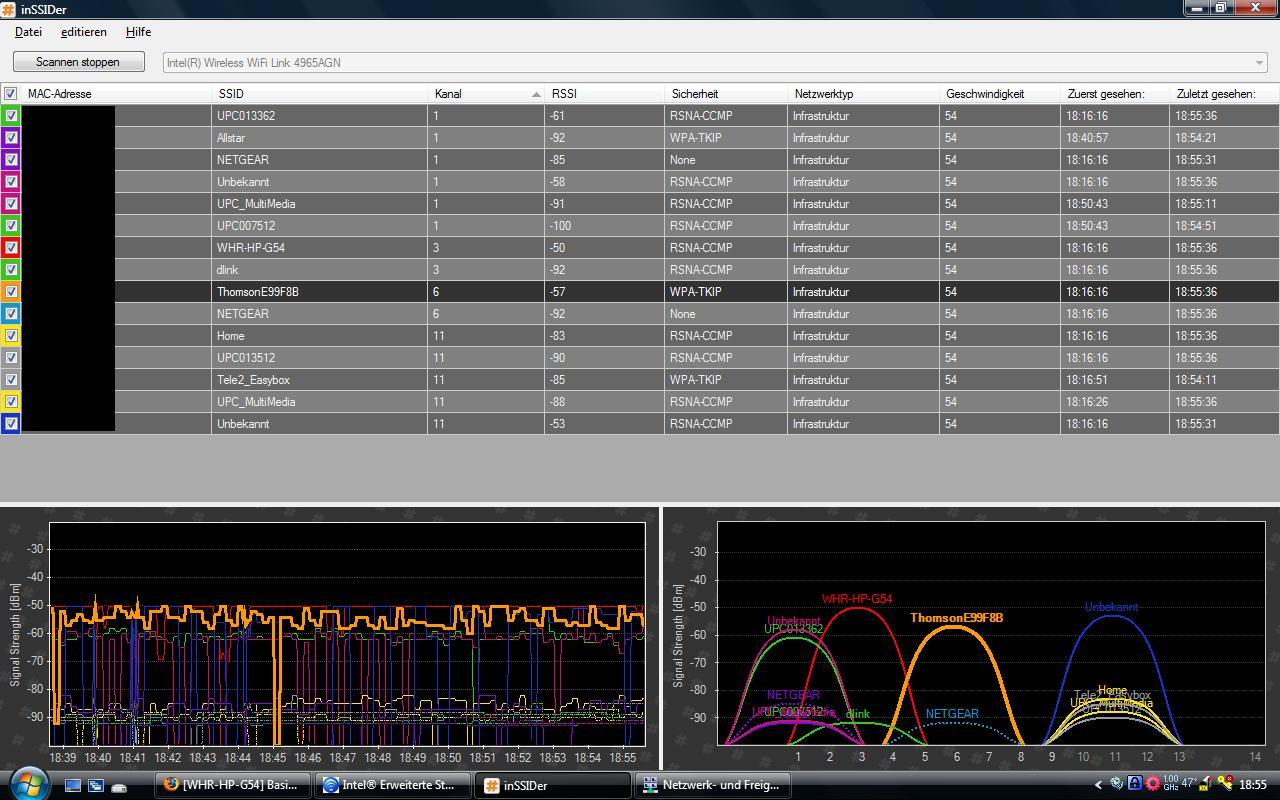
Task: Toggle checkbox for UPC_MultiMedia on channel 11
Action: coord(11,401)
